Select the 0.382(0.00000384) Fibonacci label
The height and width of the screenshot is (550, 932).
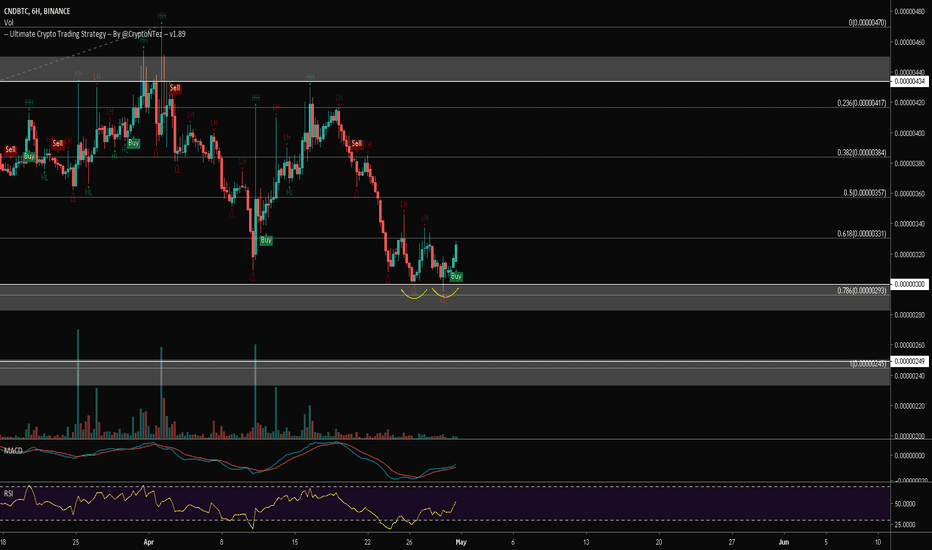(862, 153)
